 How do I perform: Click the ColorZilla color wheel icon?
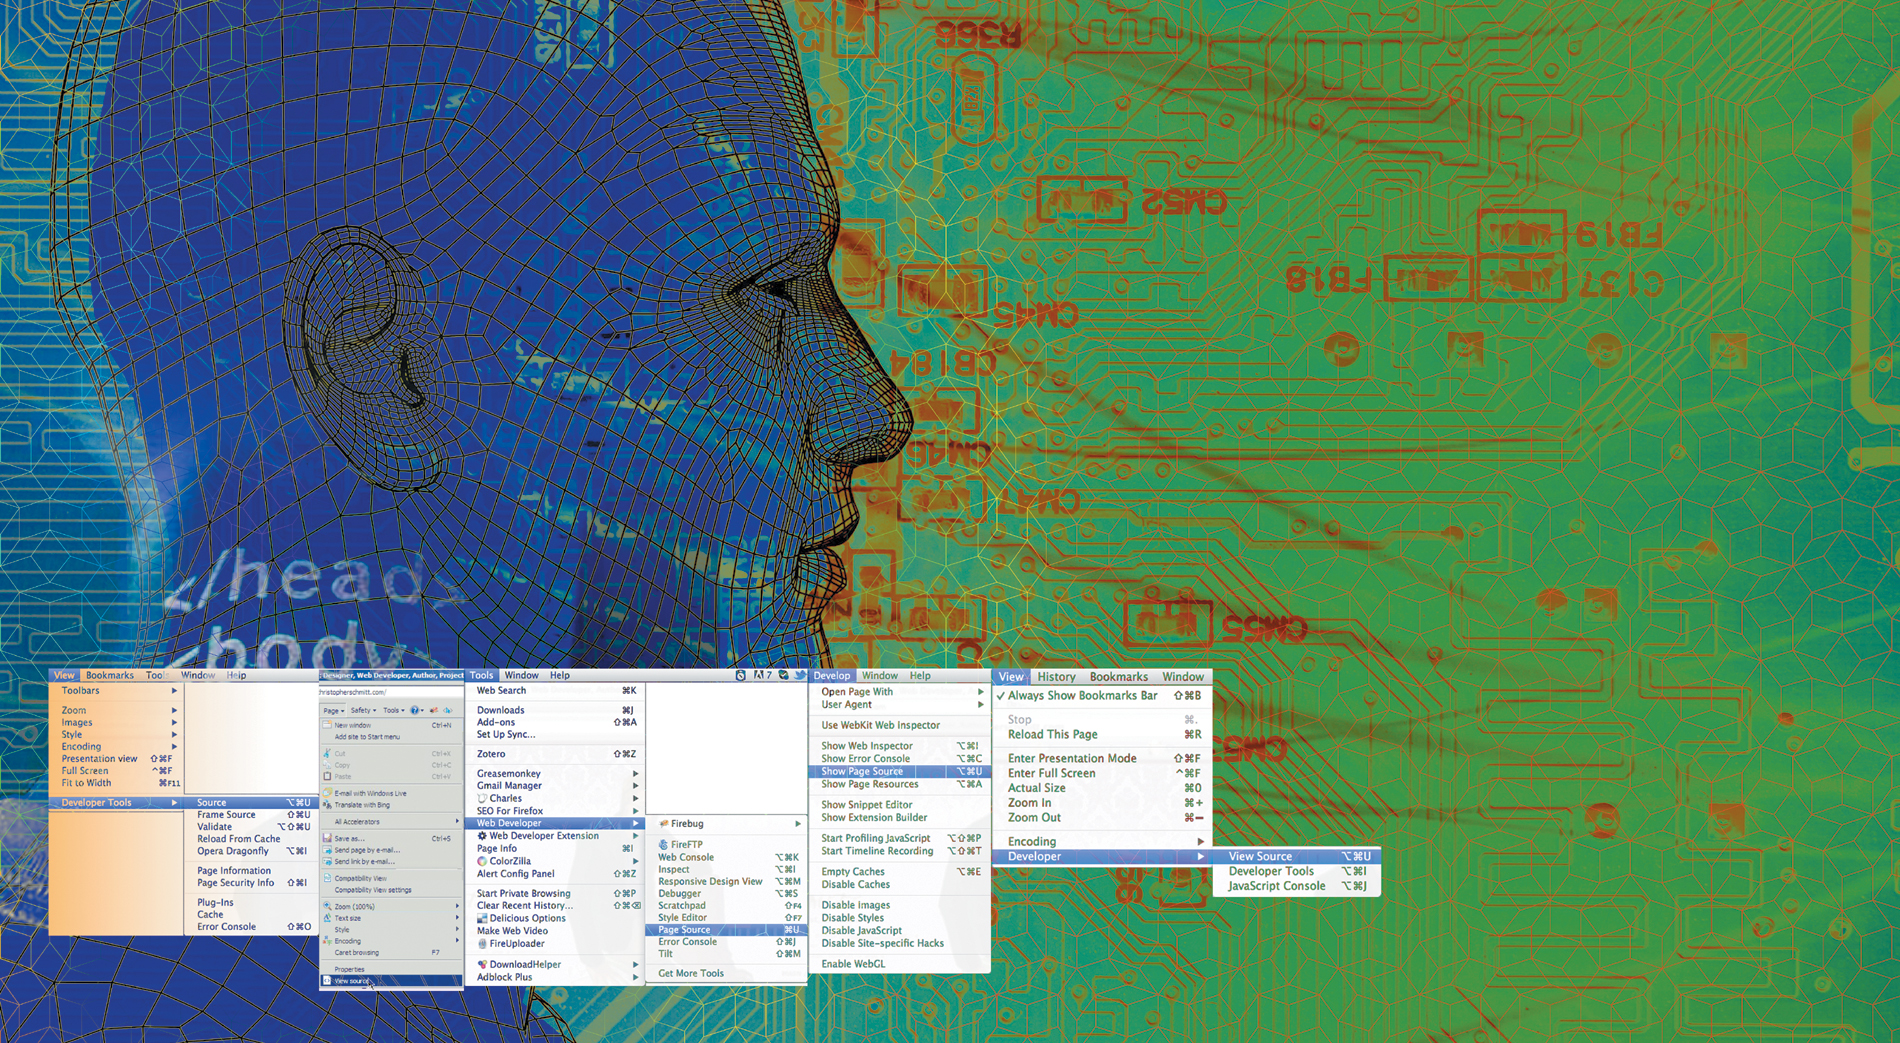coord(482,861)
